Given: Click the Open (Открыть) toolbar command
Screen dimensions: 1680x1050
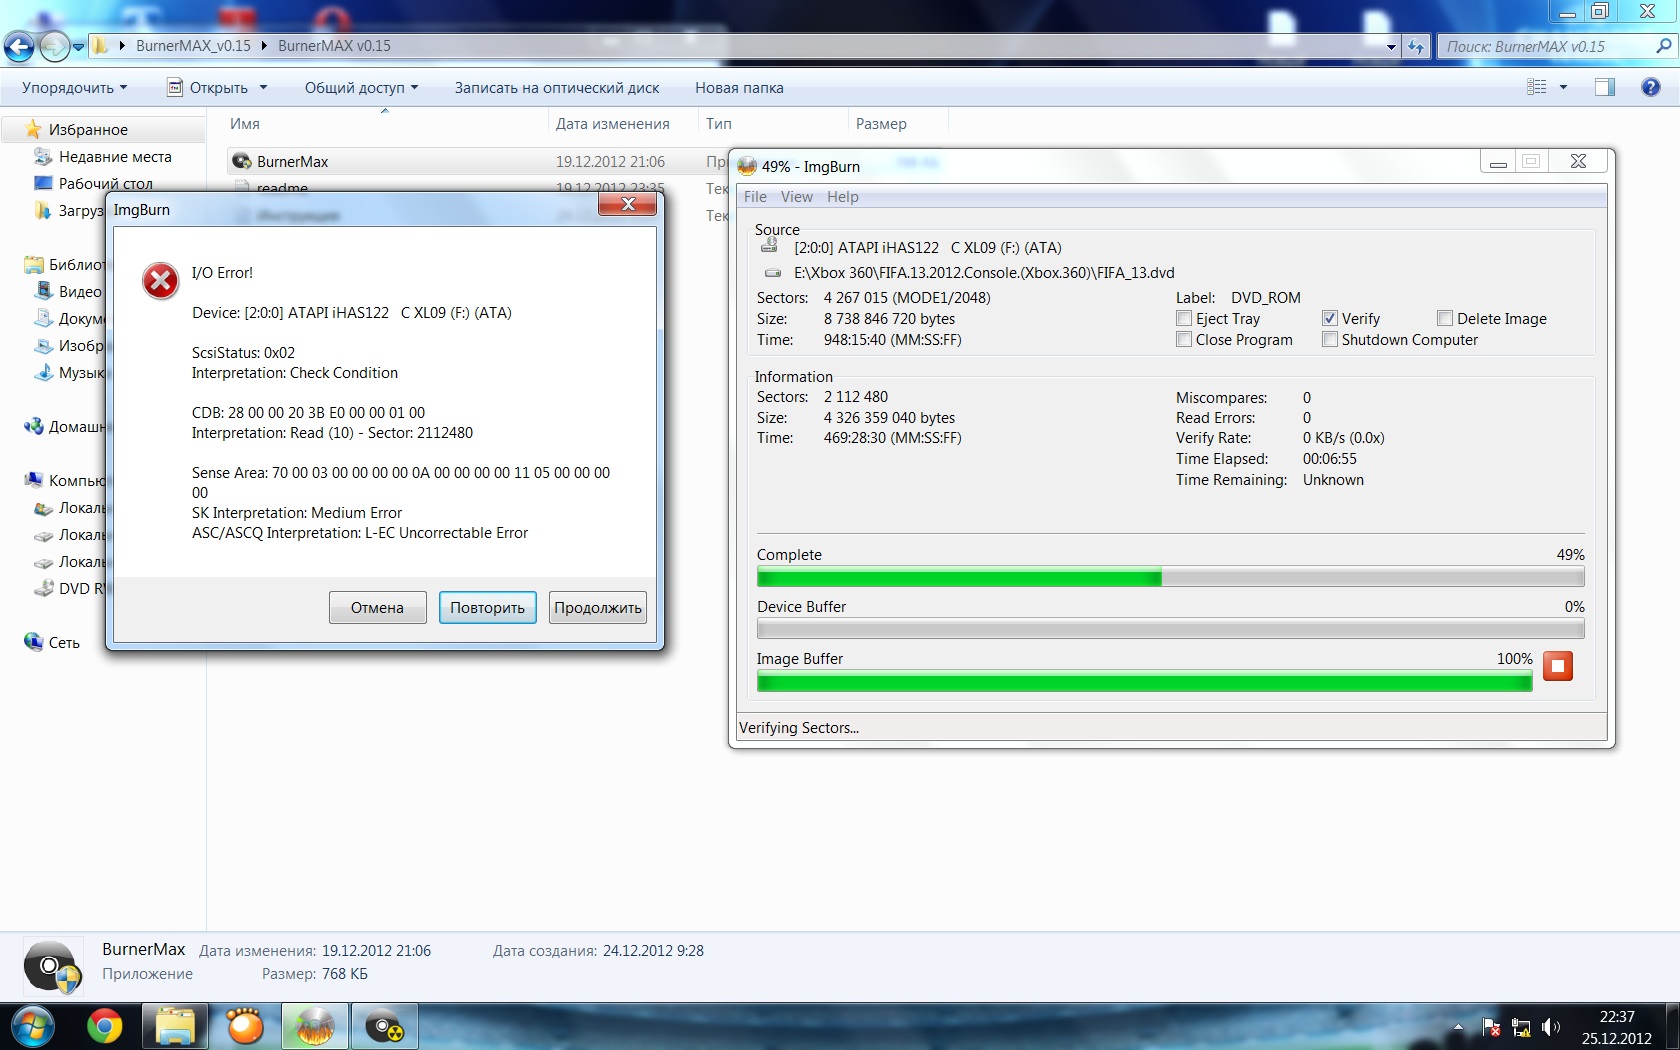Looking at the screenshot, I should (x=208, y=88).
